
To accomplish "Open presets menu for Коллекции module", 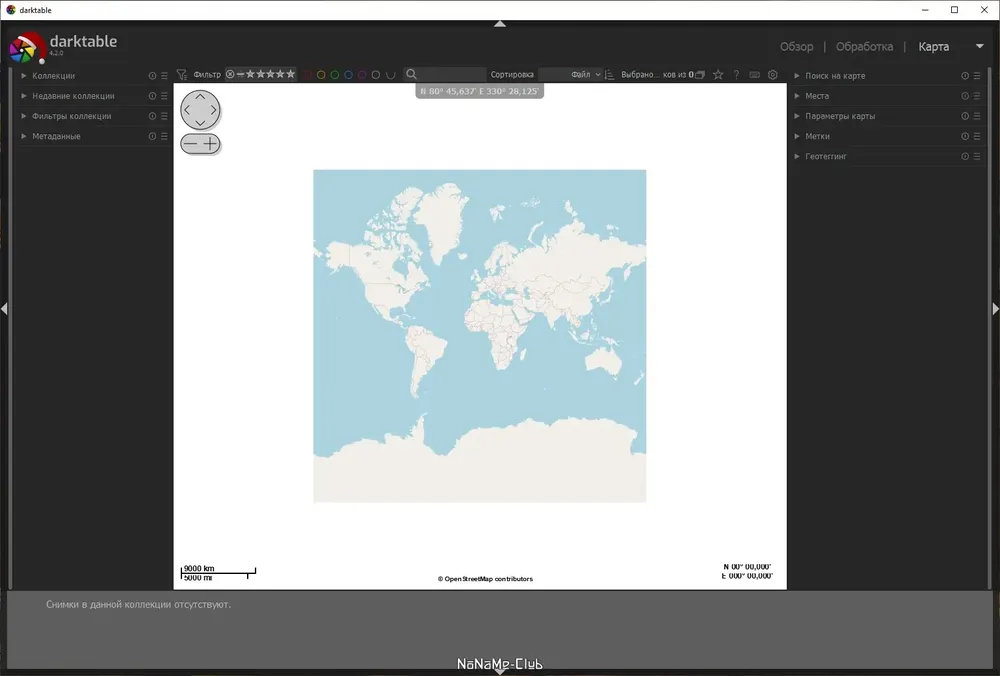I will point(165,75).
